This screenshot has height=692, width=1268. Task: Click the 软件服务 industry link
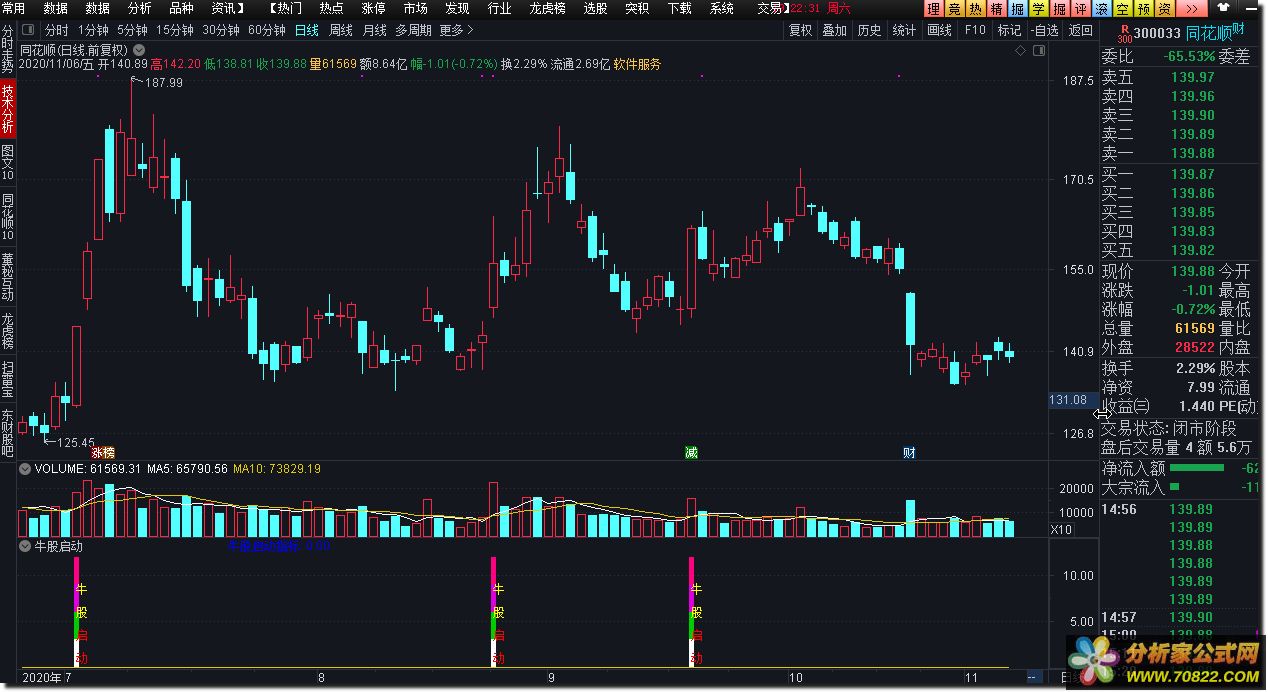(x=636, y=64)
